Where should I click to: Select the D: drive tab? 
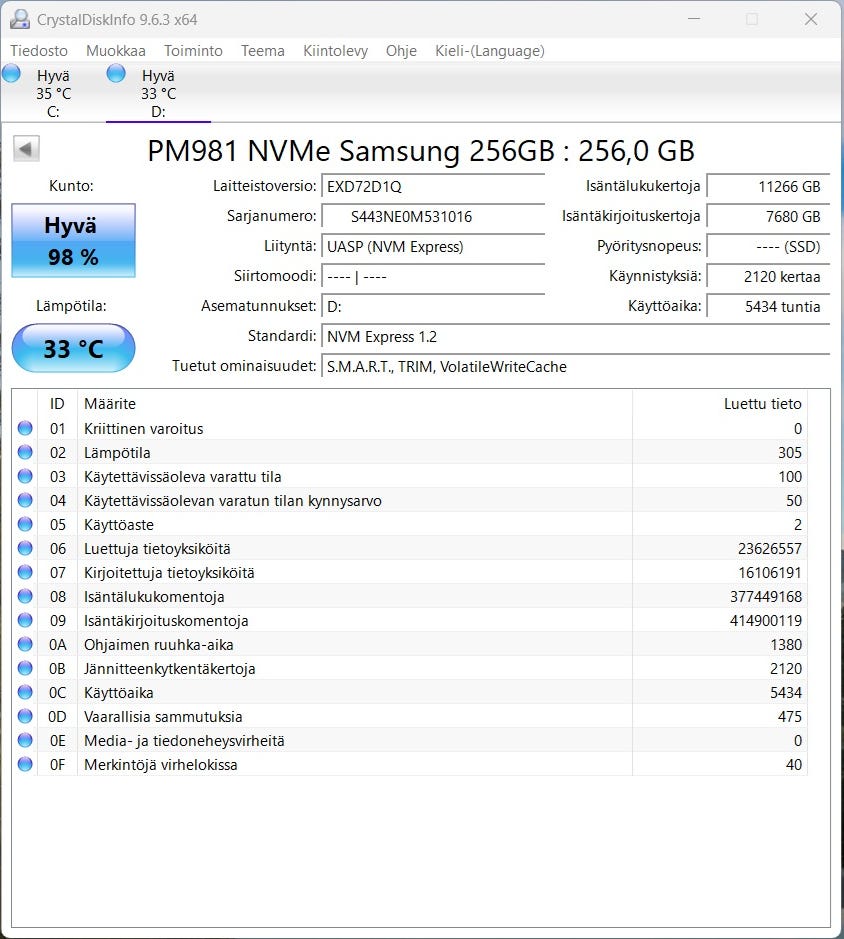[x=158, y=93]
